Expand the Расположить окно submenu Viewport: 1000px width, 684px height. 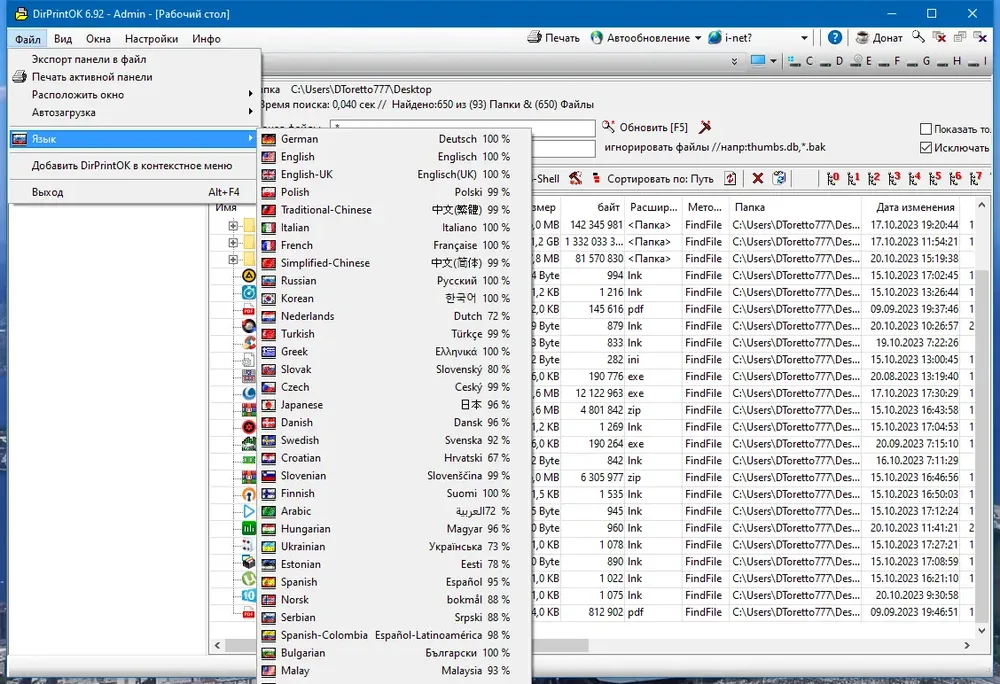[x=135, y=94]
